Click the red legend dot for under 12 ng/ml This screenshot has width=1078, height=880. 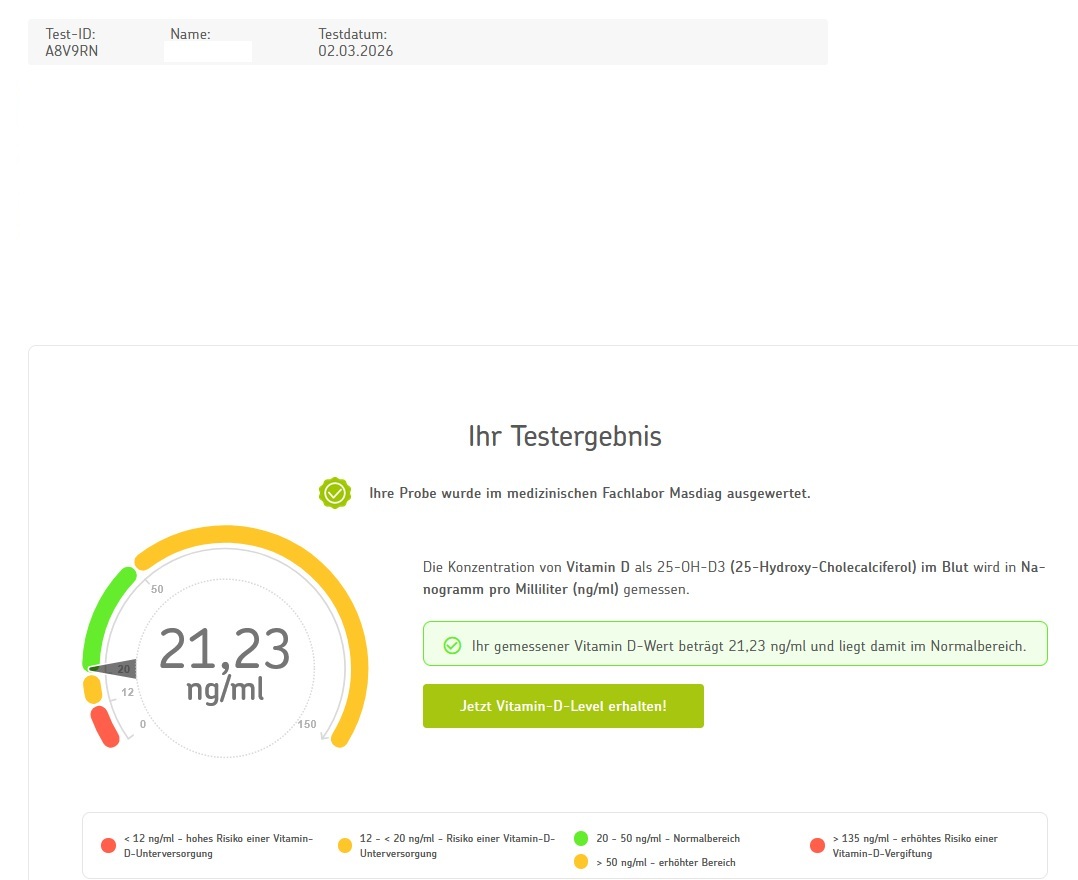109,846
